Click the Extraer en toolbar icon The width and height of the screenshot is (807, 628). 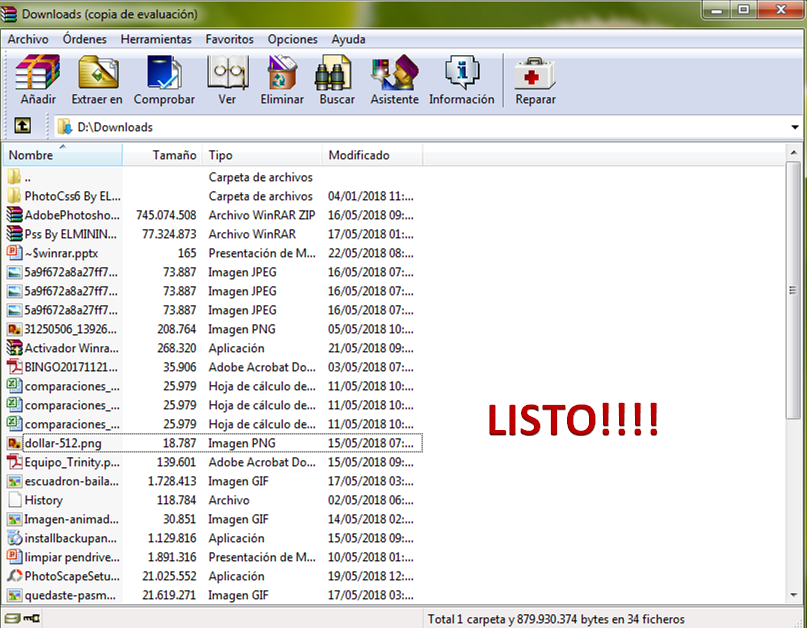pyautogui.click(x=98, y=72)
